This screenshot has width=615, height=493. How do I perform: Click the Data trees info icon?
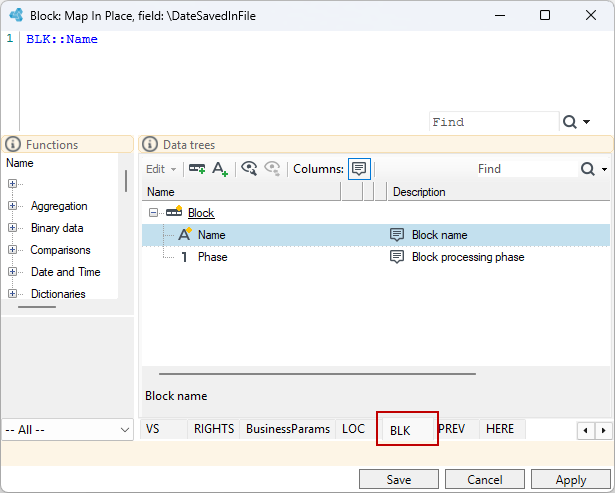149,144
